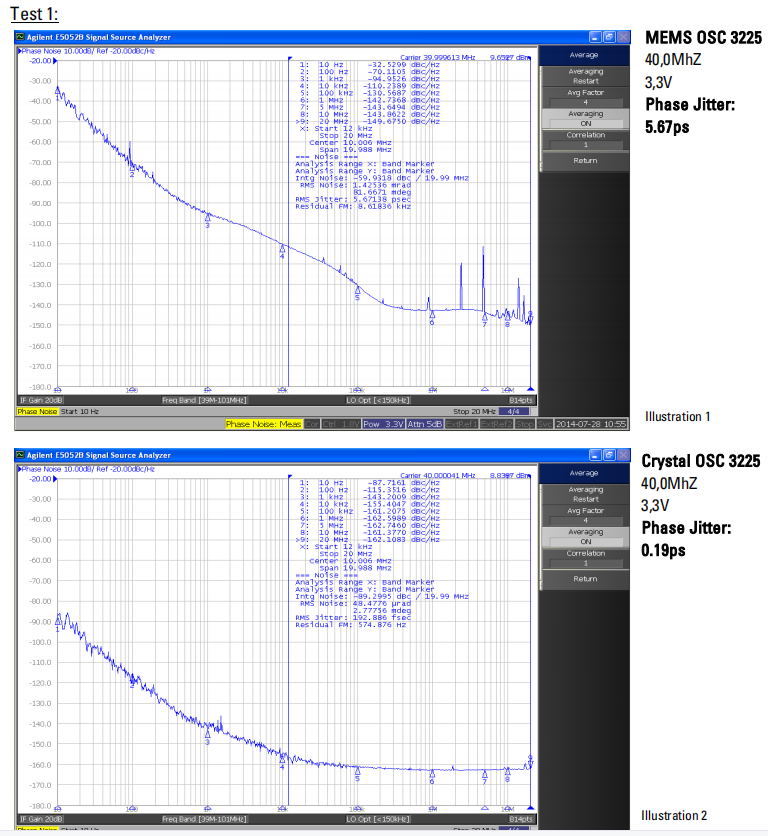Image resolution: width=768 pixels, height=836 pixels.
Task: Click the Pow 3.3V field in the MEMS status bar
Action: 383,424
